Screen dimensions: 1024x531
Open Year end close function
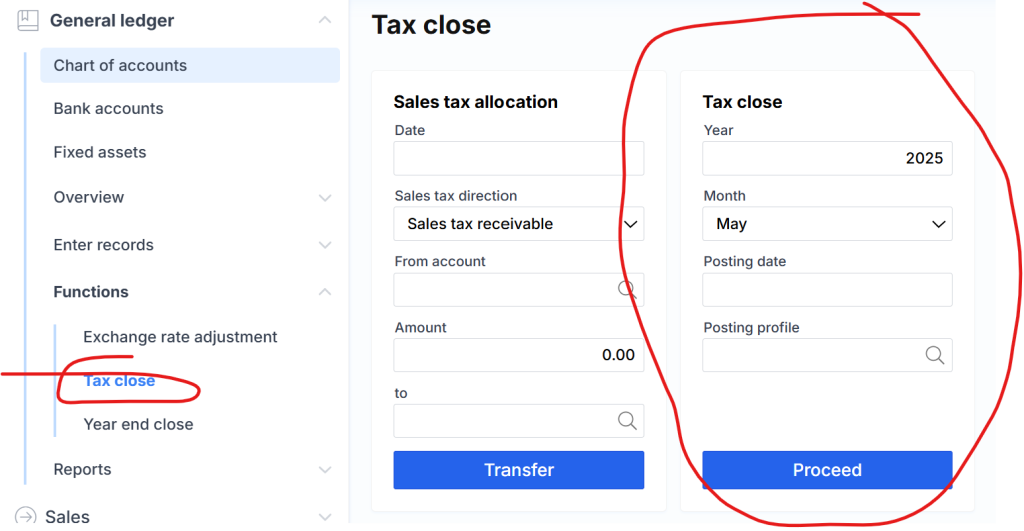(138, 424)
